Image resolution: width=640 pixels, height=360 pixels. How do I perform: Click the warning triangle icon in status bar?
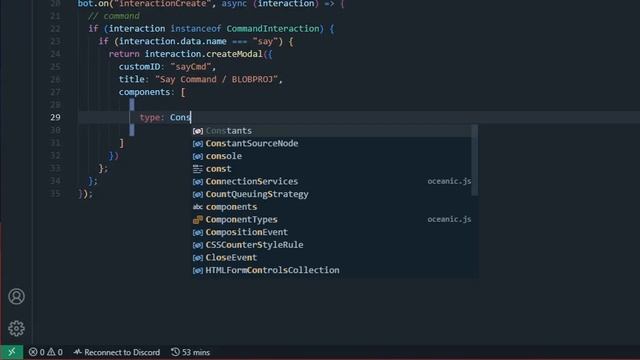51,352
